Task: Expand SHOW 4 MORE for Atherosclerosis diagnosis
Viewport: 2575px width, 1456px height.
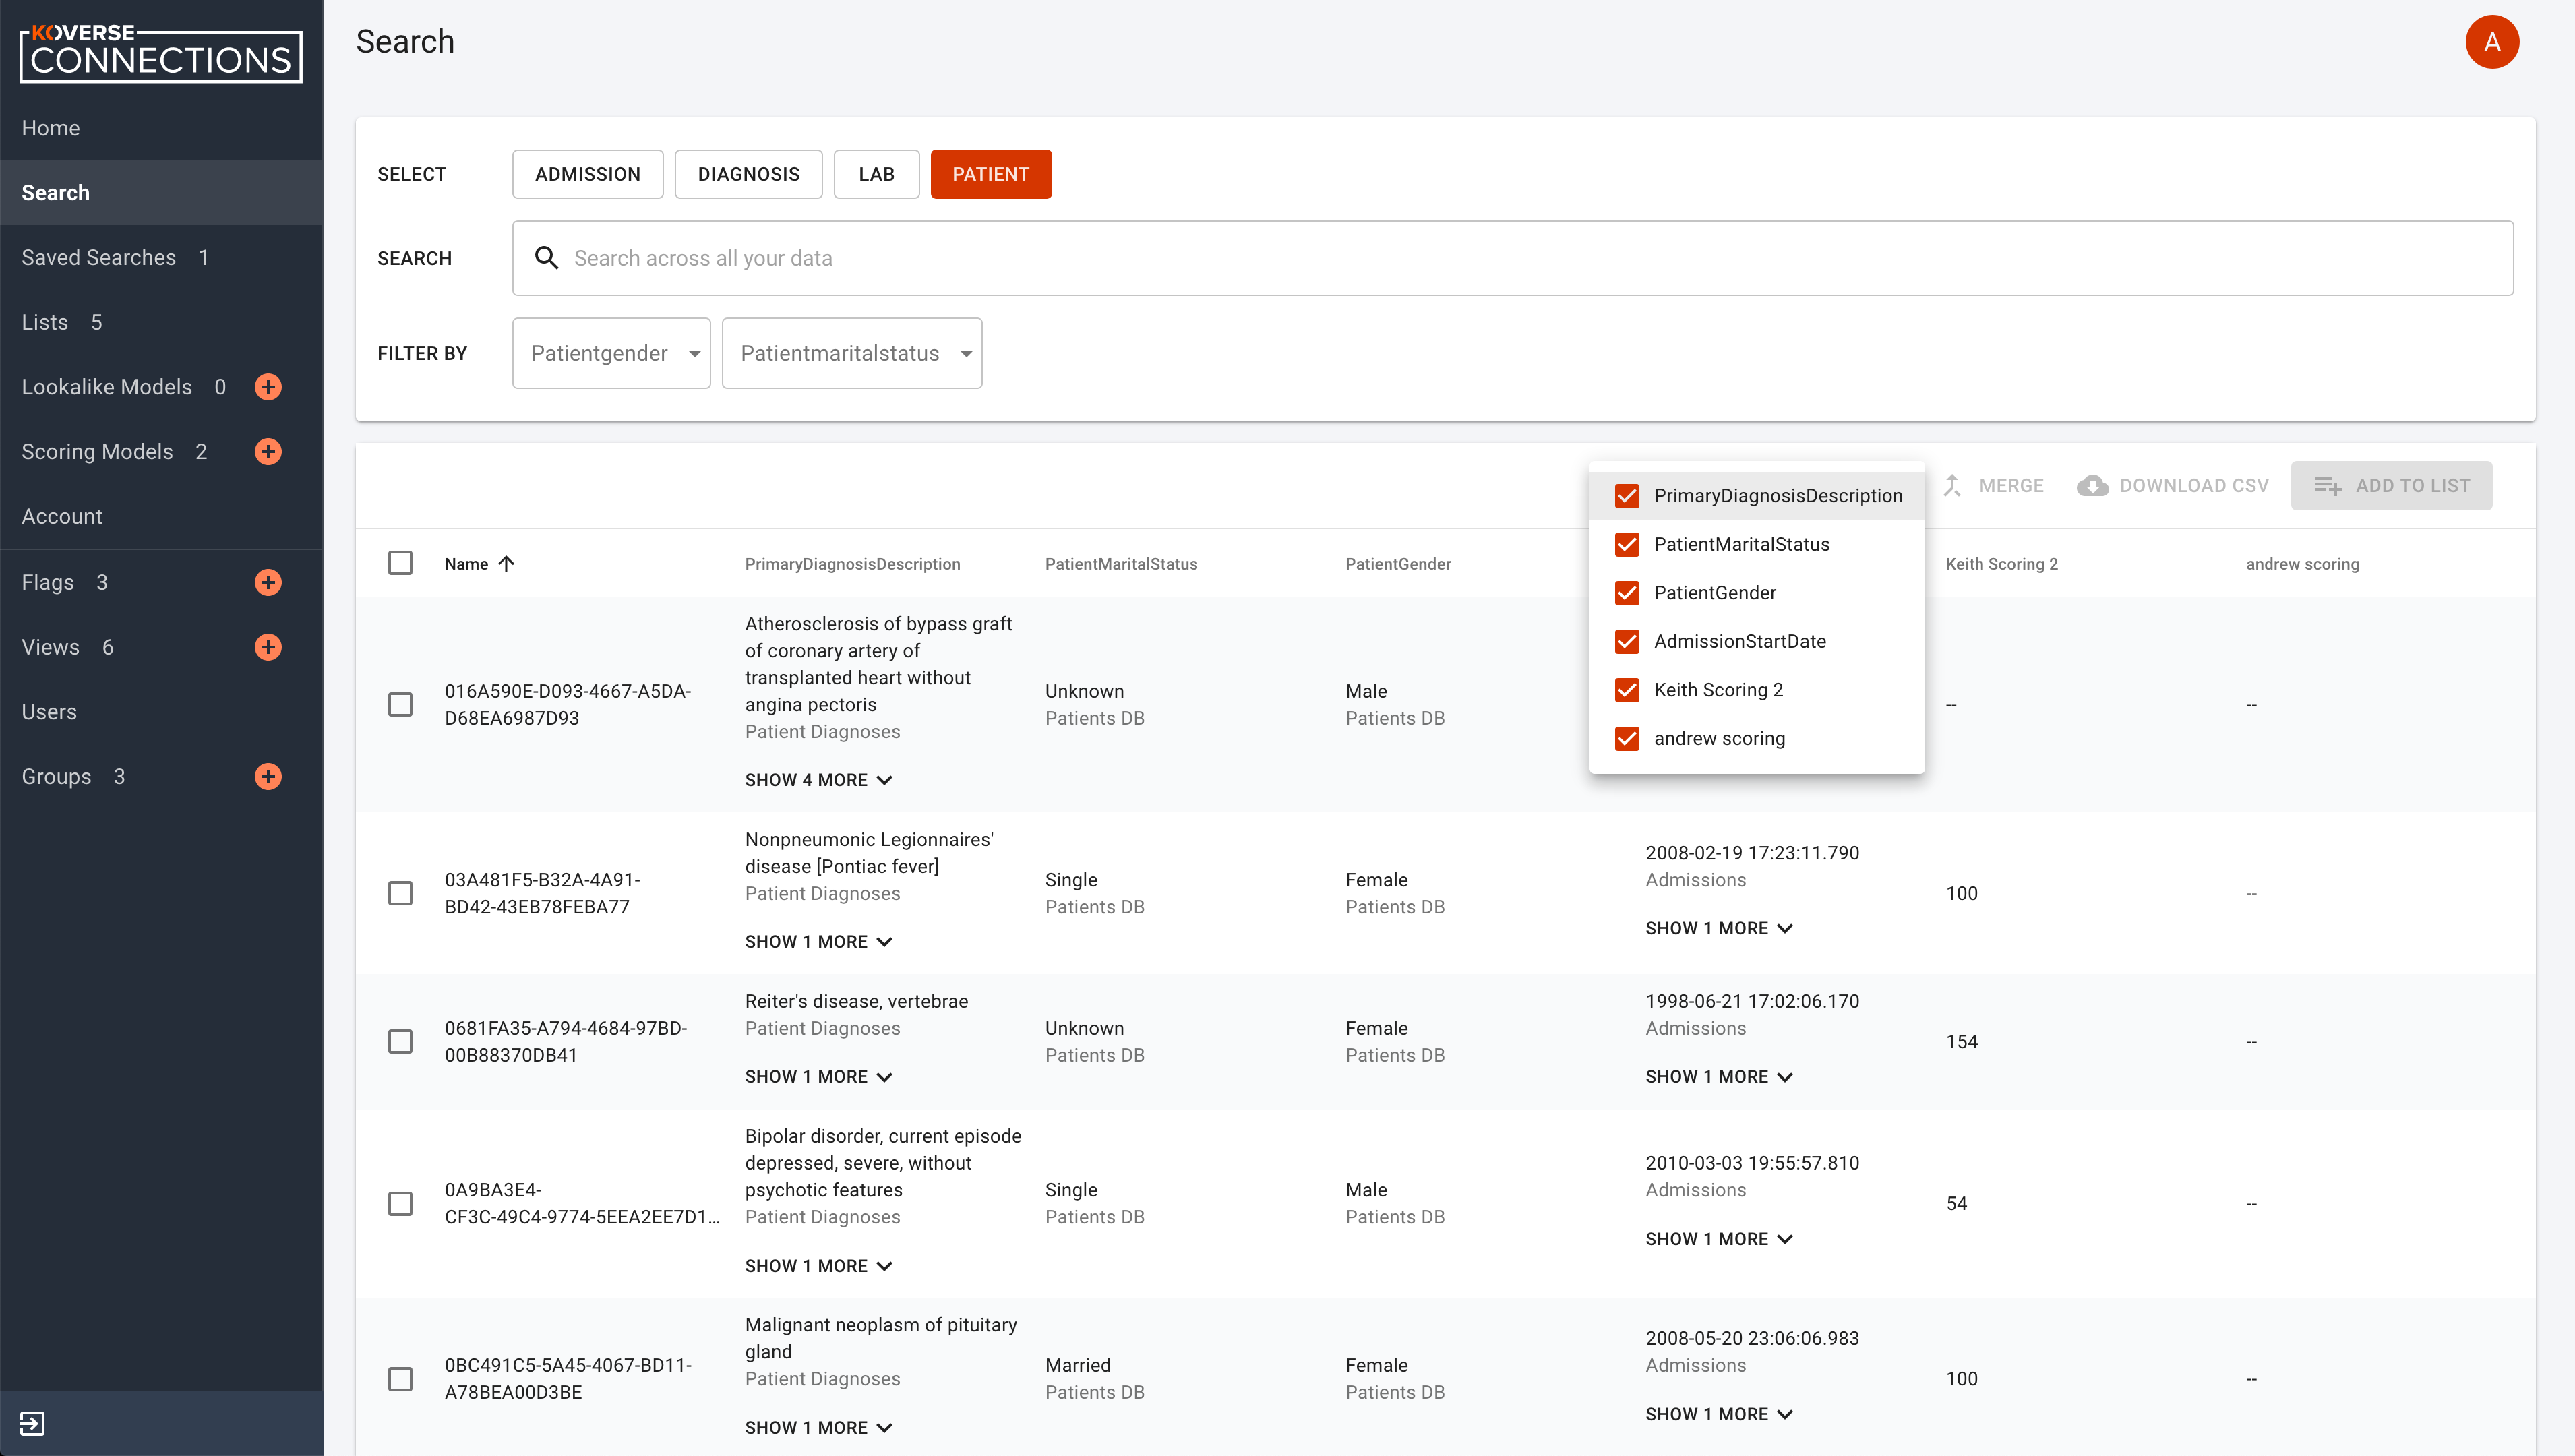Action: 818,780
